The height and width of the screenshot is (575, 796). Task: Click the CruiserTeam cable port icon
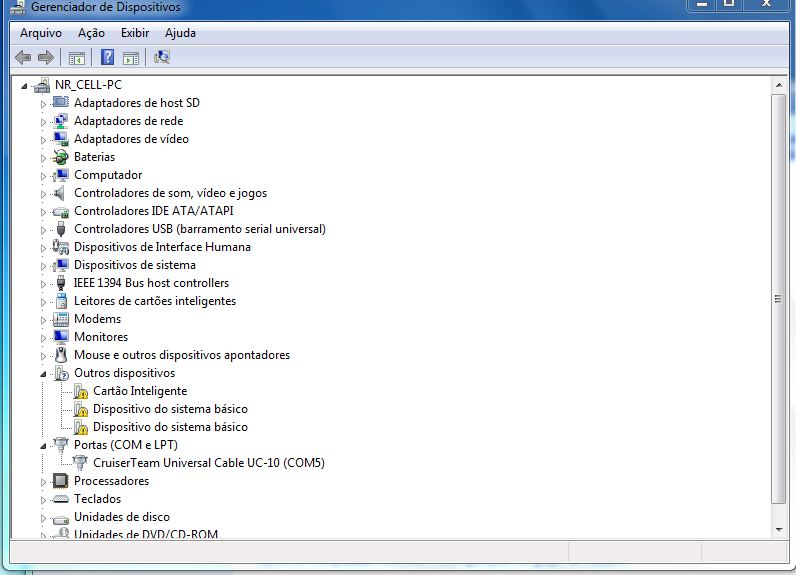80,463
